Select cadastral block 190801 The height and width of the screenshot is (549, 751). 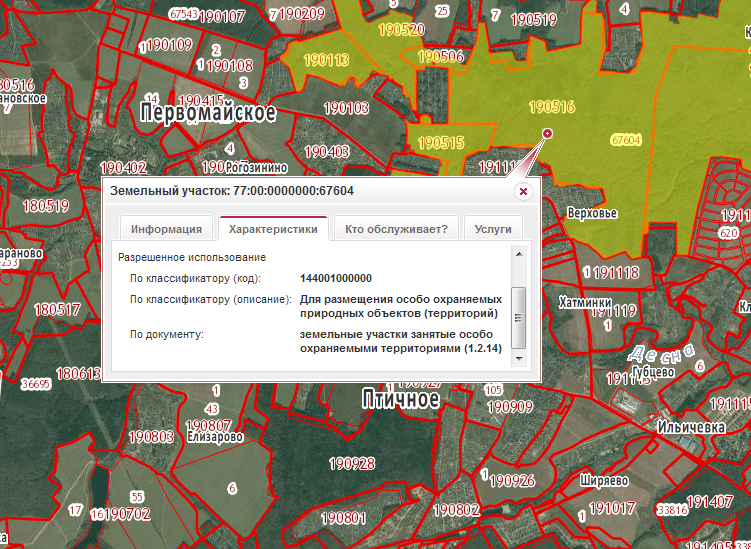343,518
